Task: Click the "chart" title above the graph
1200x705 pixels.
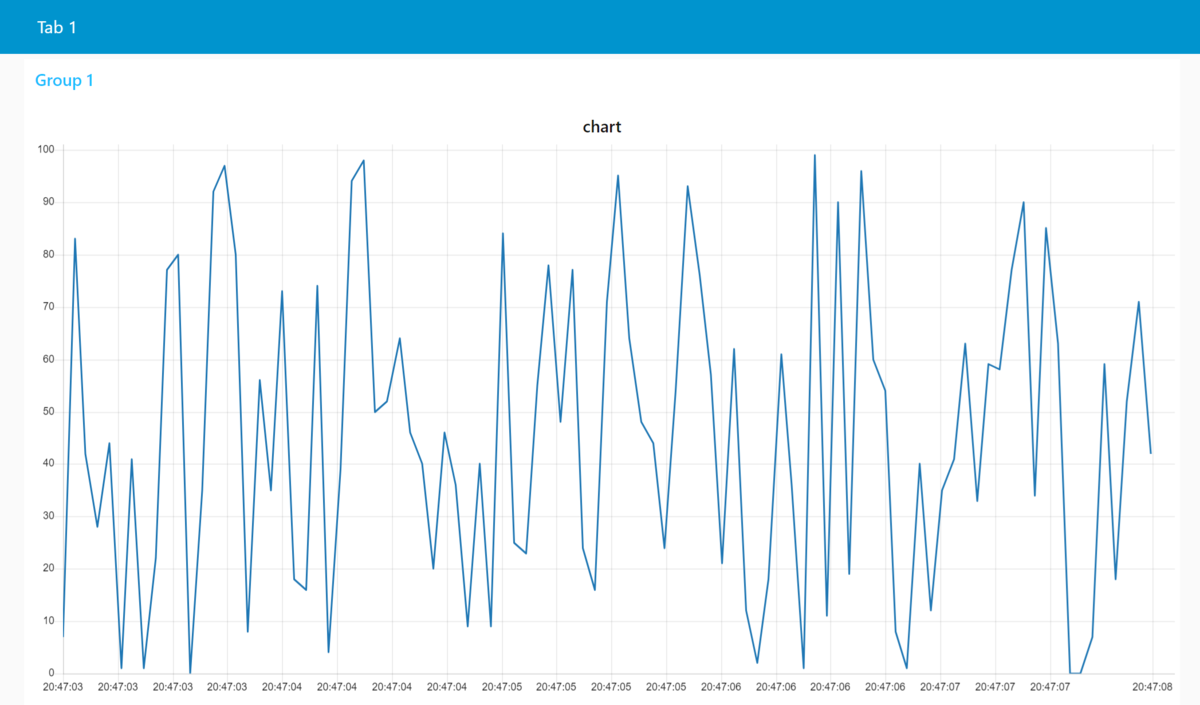Action: pos(602,127)
